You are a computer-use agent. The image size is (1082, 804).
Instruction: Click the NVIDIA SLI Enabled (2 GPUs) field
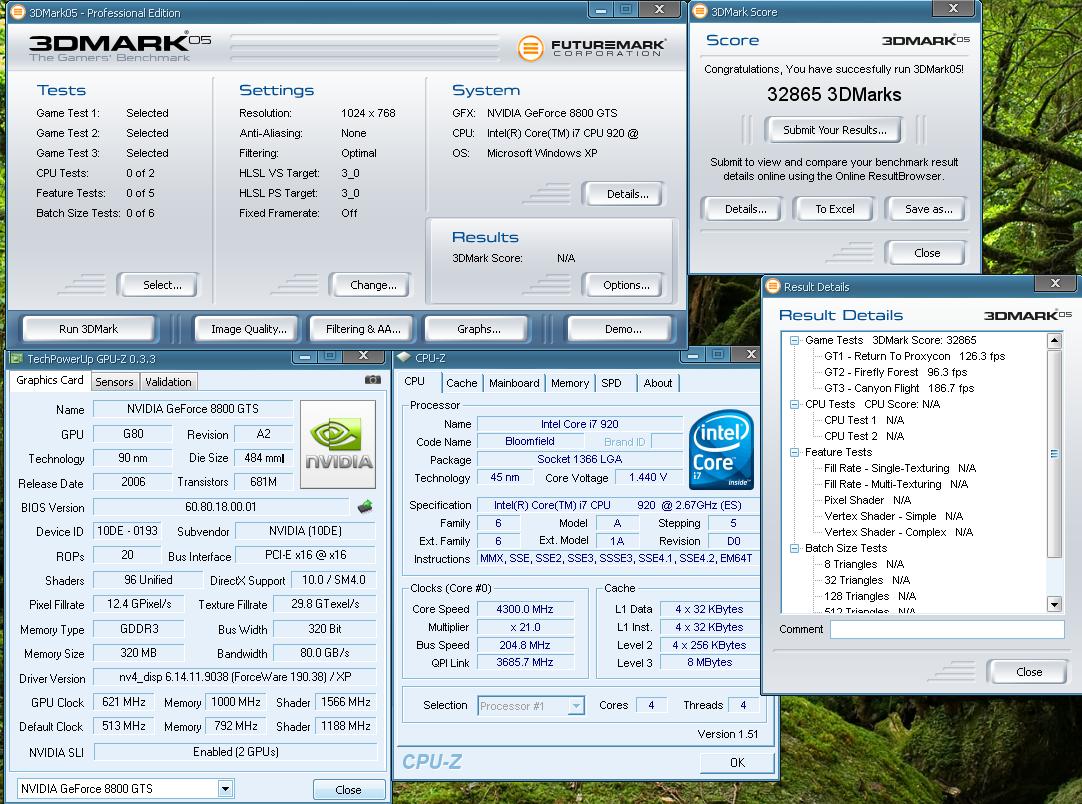tap(235, 752)
